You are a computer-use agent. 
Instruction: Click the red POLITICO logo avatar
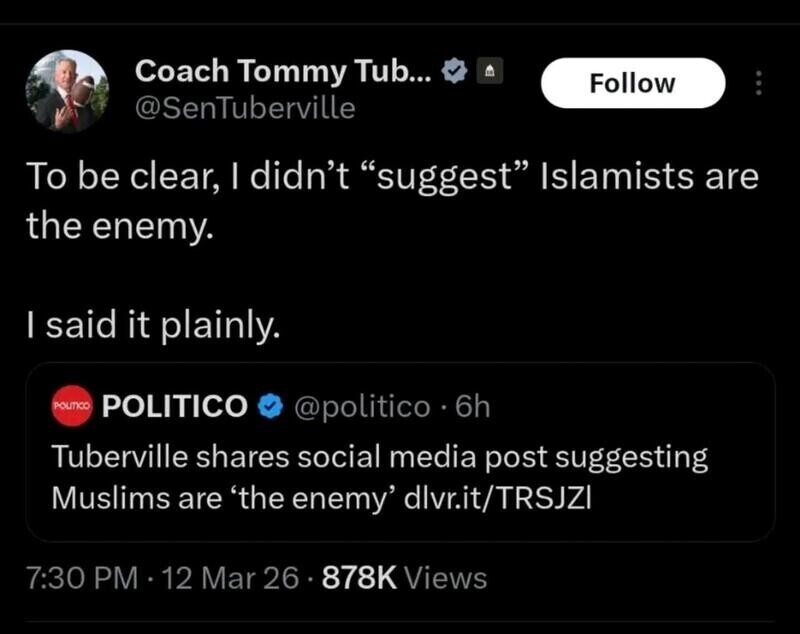coord(70,407)
